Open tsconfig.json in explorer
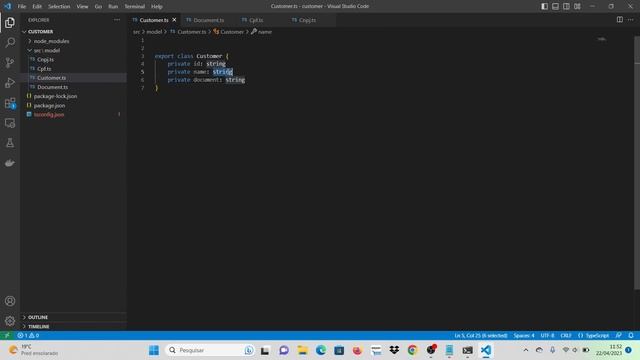Viewport: 640px width, 360px height. [49, 114]
